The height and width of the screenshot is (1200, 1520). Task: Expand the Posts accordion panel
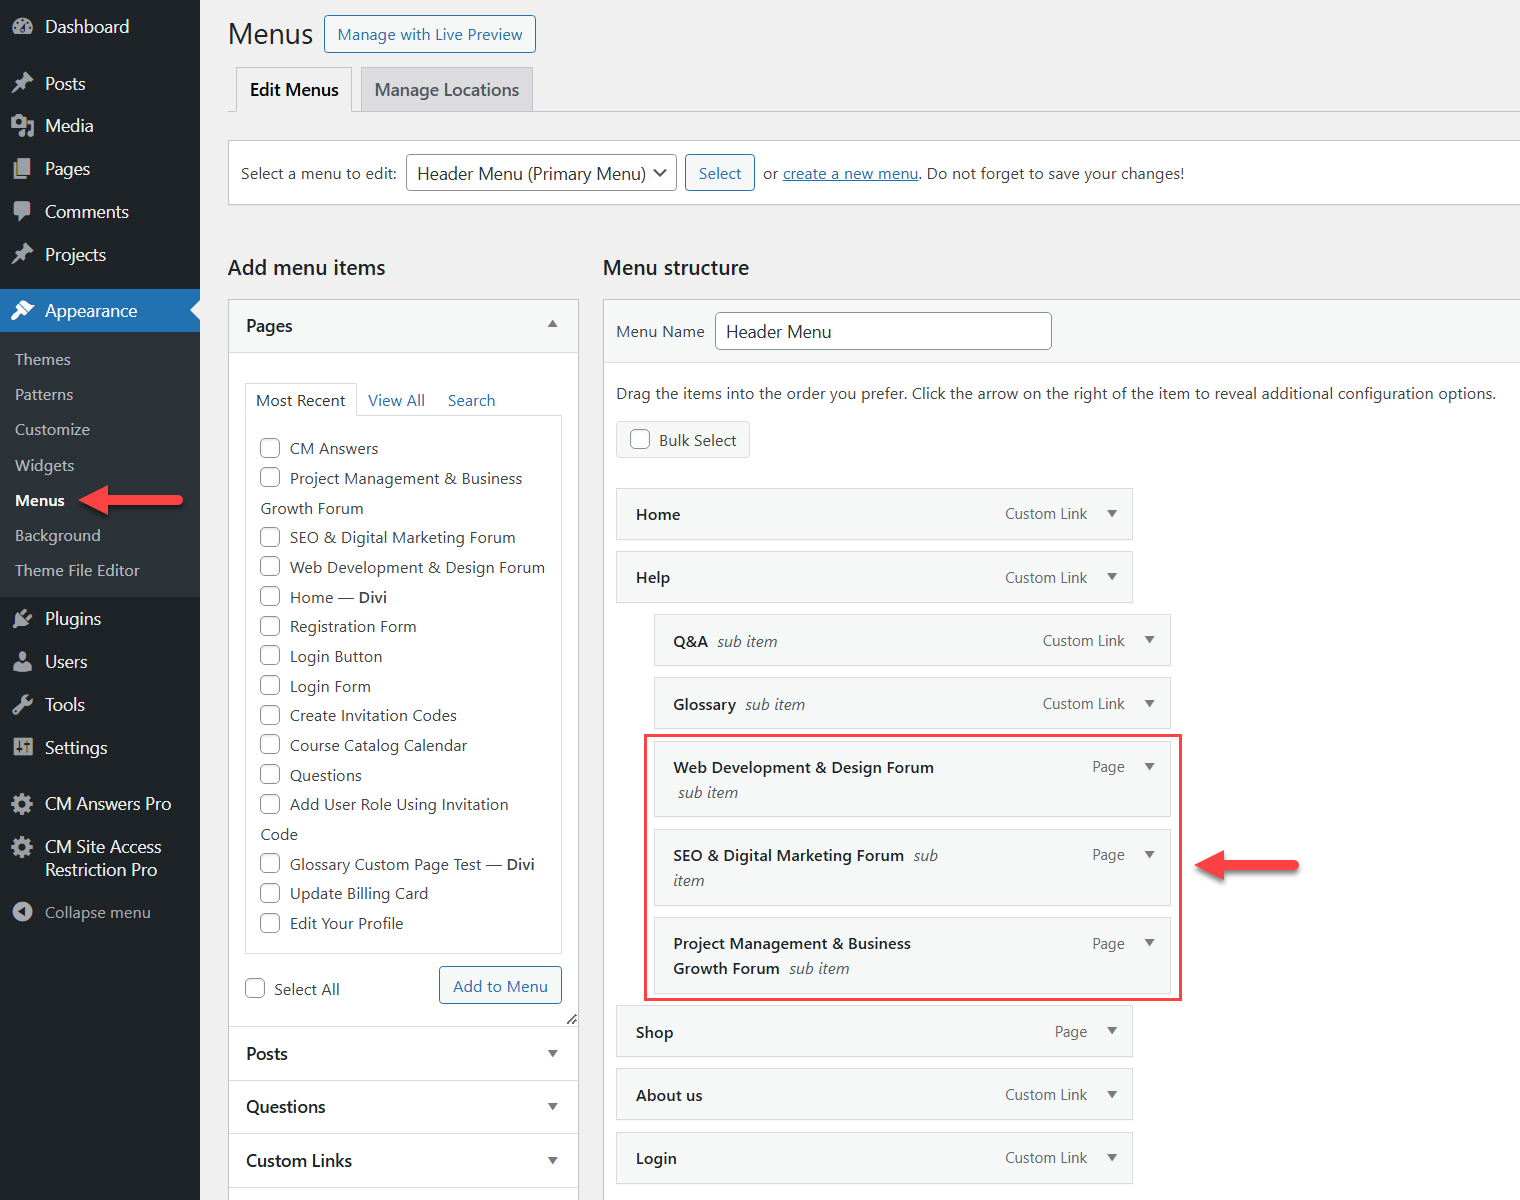coord(403,1054)
